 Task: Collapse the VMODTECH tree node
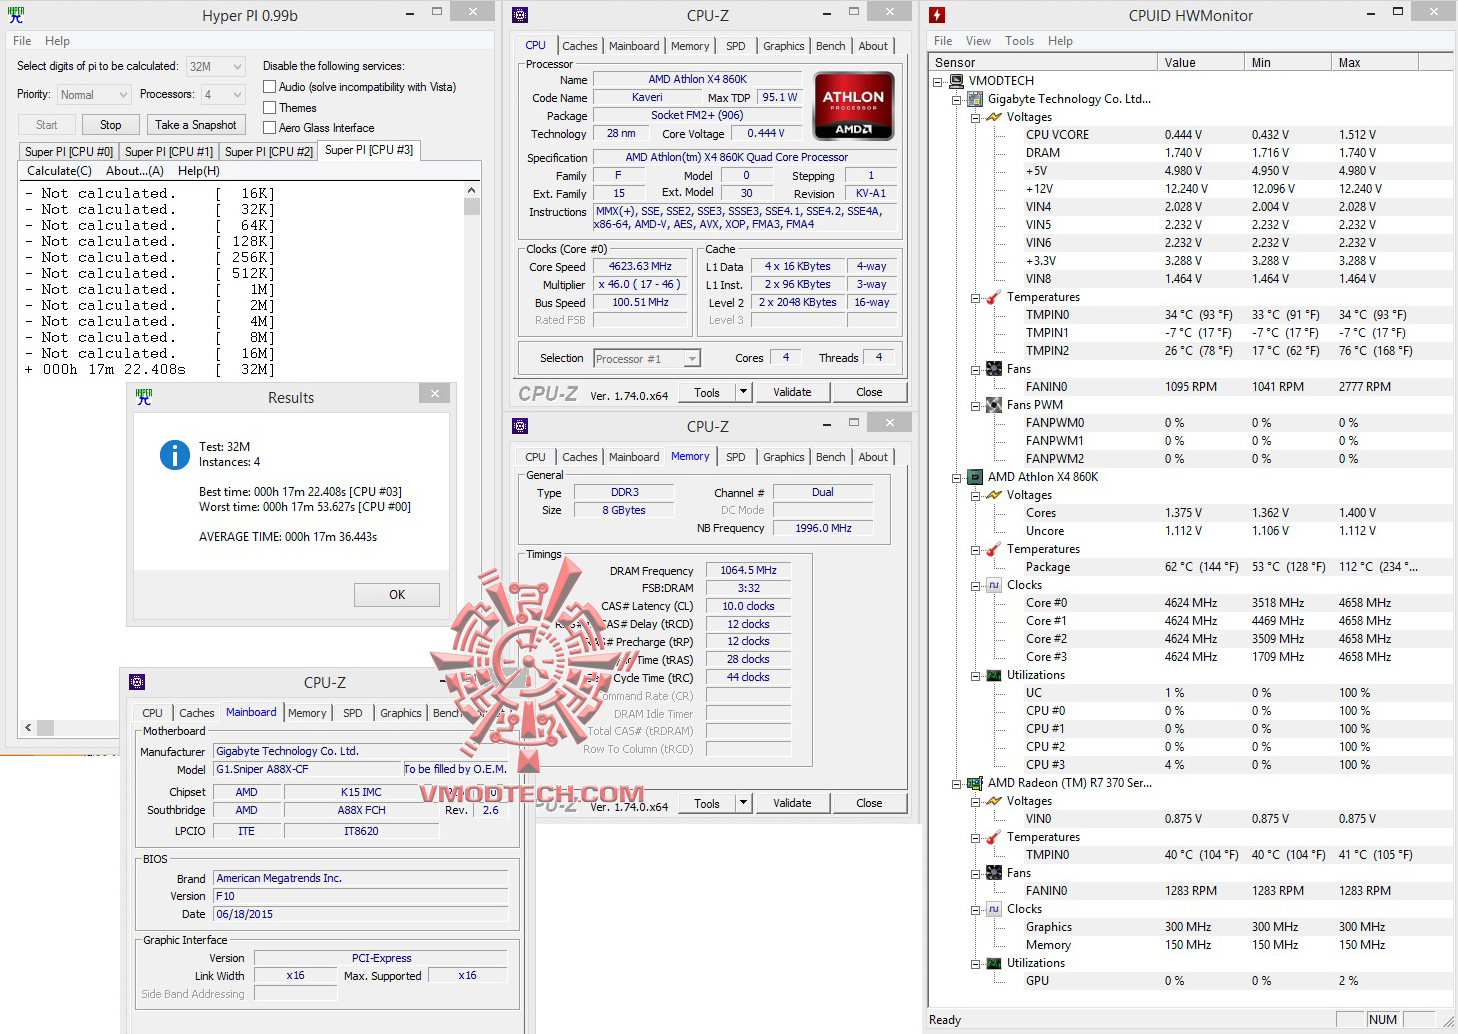938,81
